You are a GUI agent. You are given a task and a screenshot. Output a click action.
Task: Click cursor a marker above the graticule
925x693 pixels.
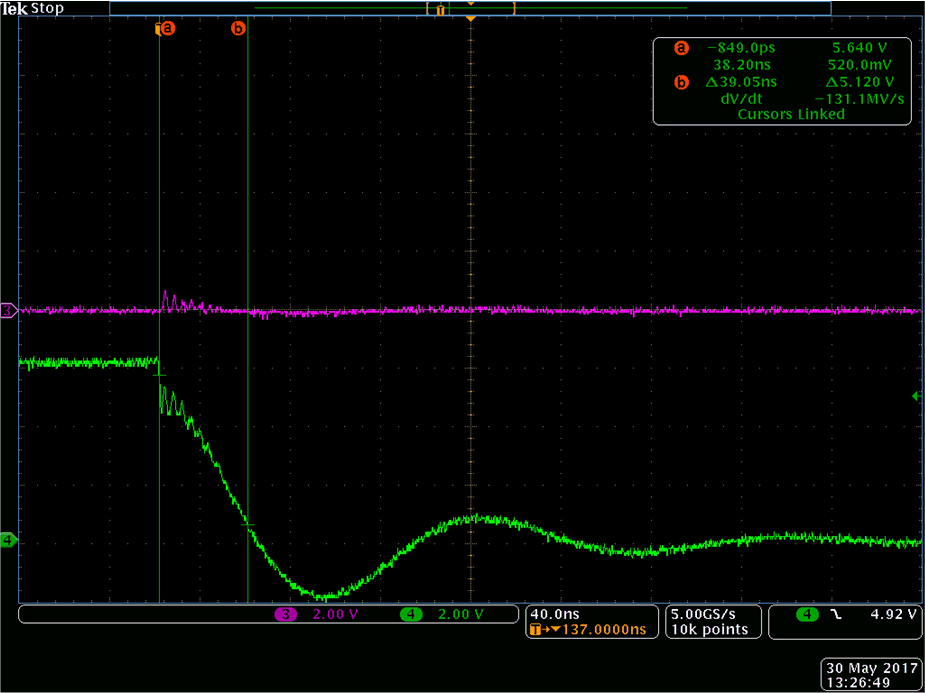(167, 29)
